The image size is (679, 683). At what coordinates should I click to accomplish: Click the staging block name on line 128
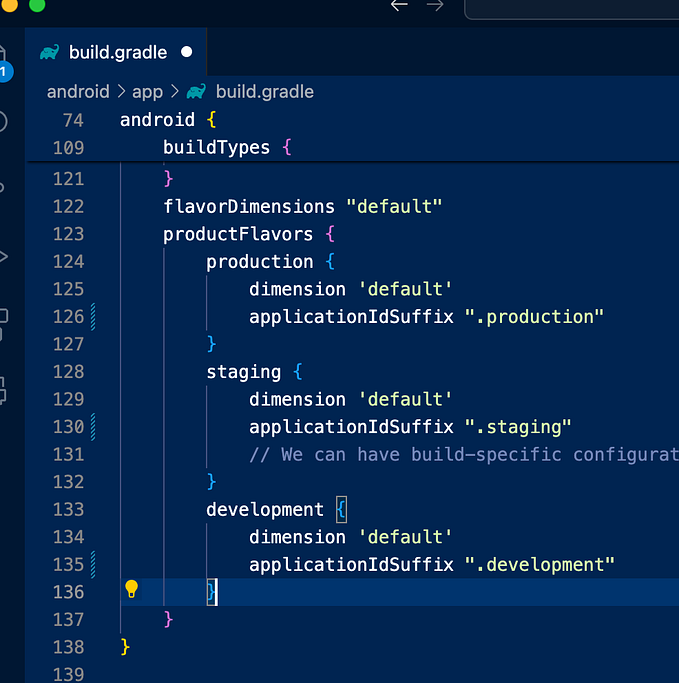point(243,372)
